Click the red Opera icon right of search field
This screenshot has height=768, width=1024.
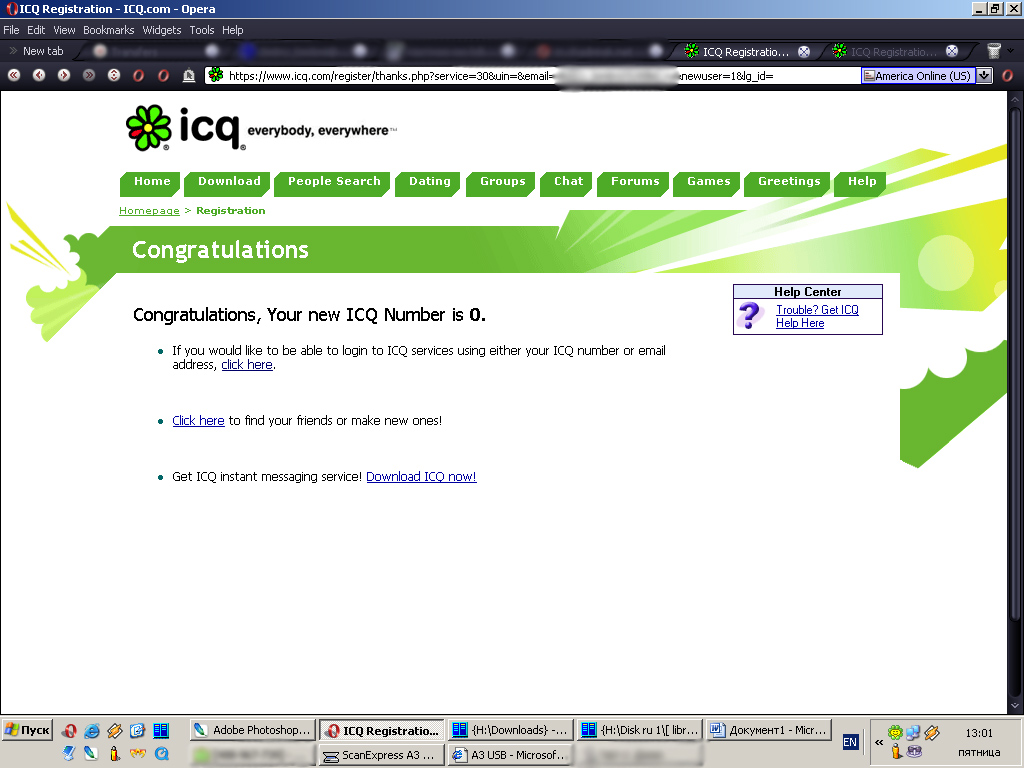click(1008, 75)
